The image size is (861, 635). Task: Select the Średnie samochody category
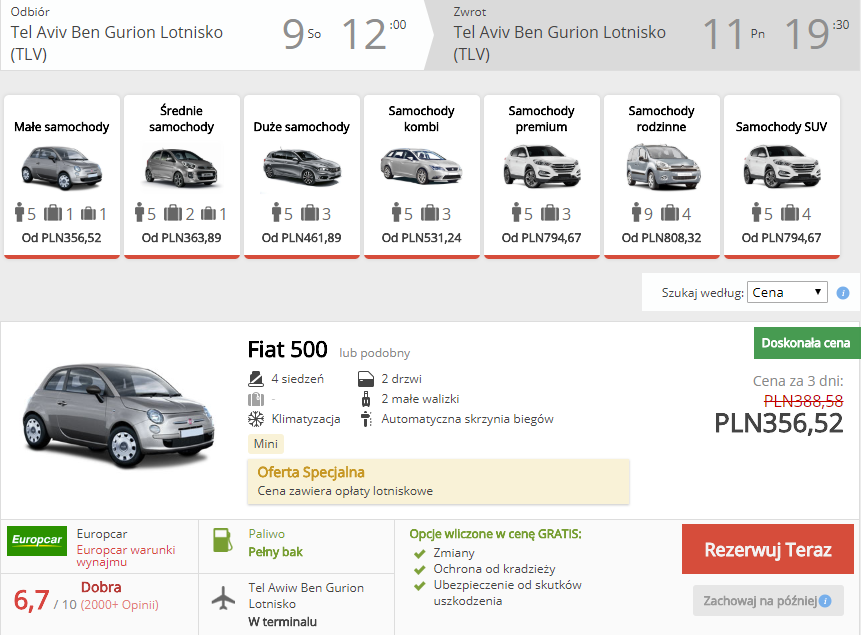181,176
